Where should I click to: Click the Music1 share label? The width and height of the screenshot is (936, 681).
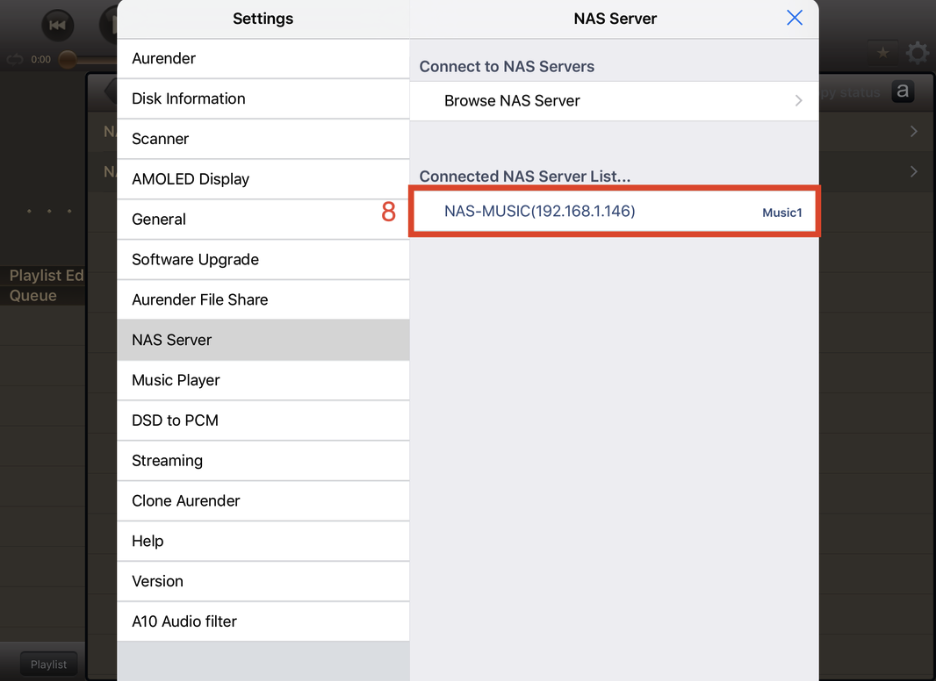pos(782,212)
